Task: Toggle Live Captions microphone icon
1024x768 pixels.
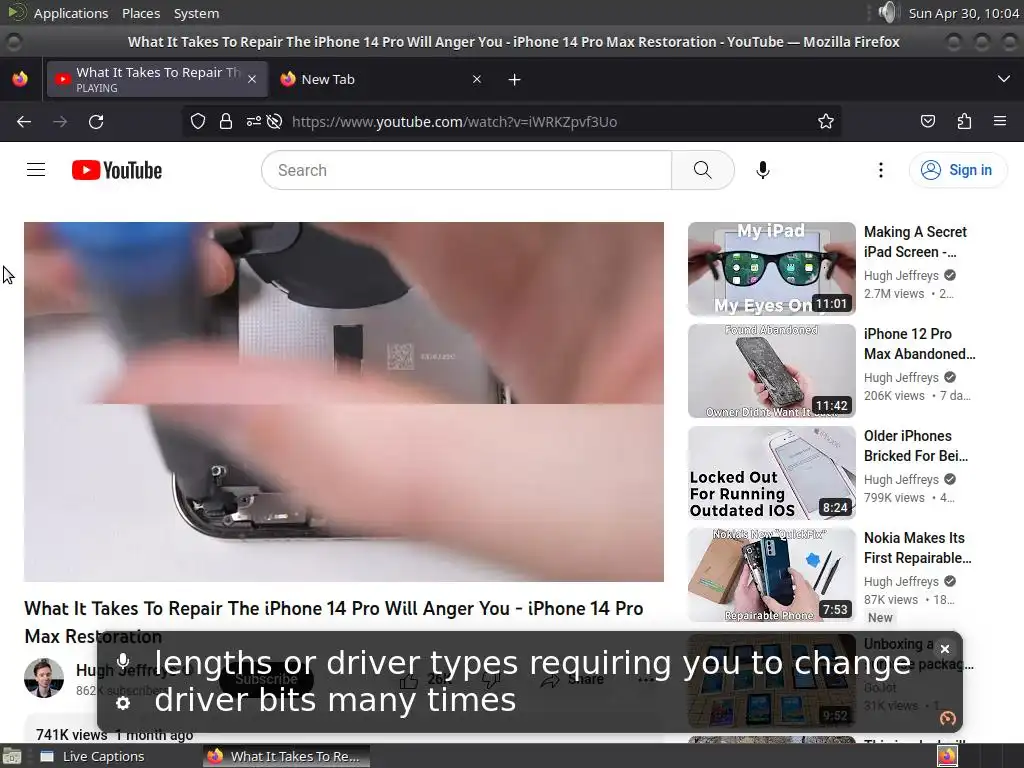Action: (123, 661)
